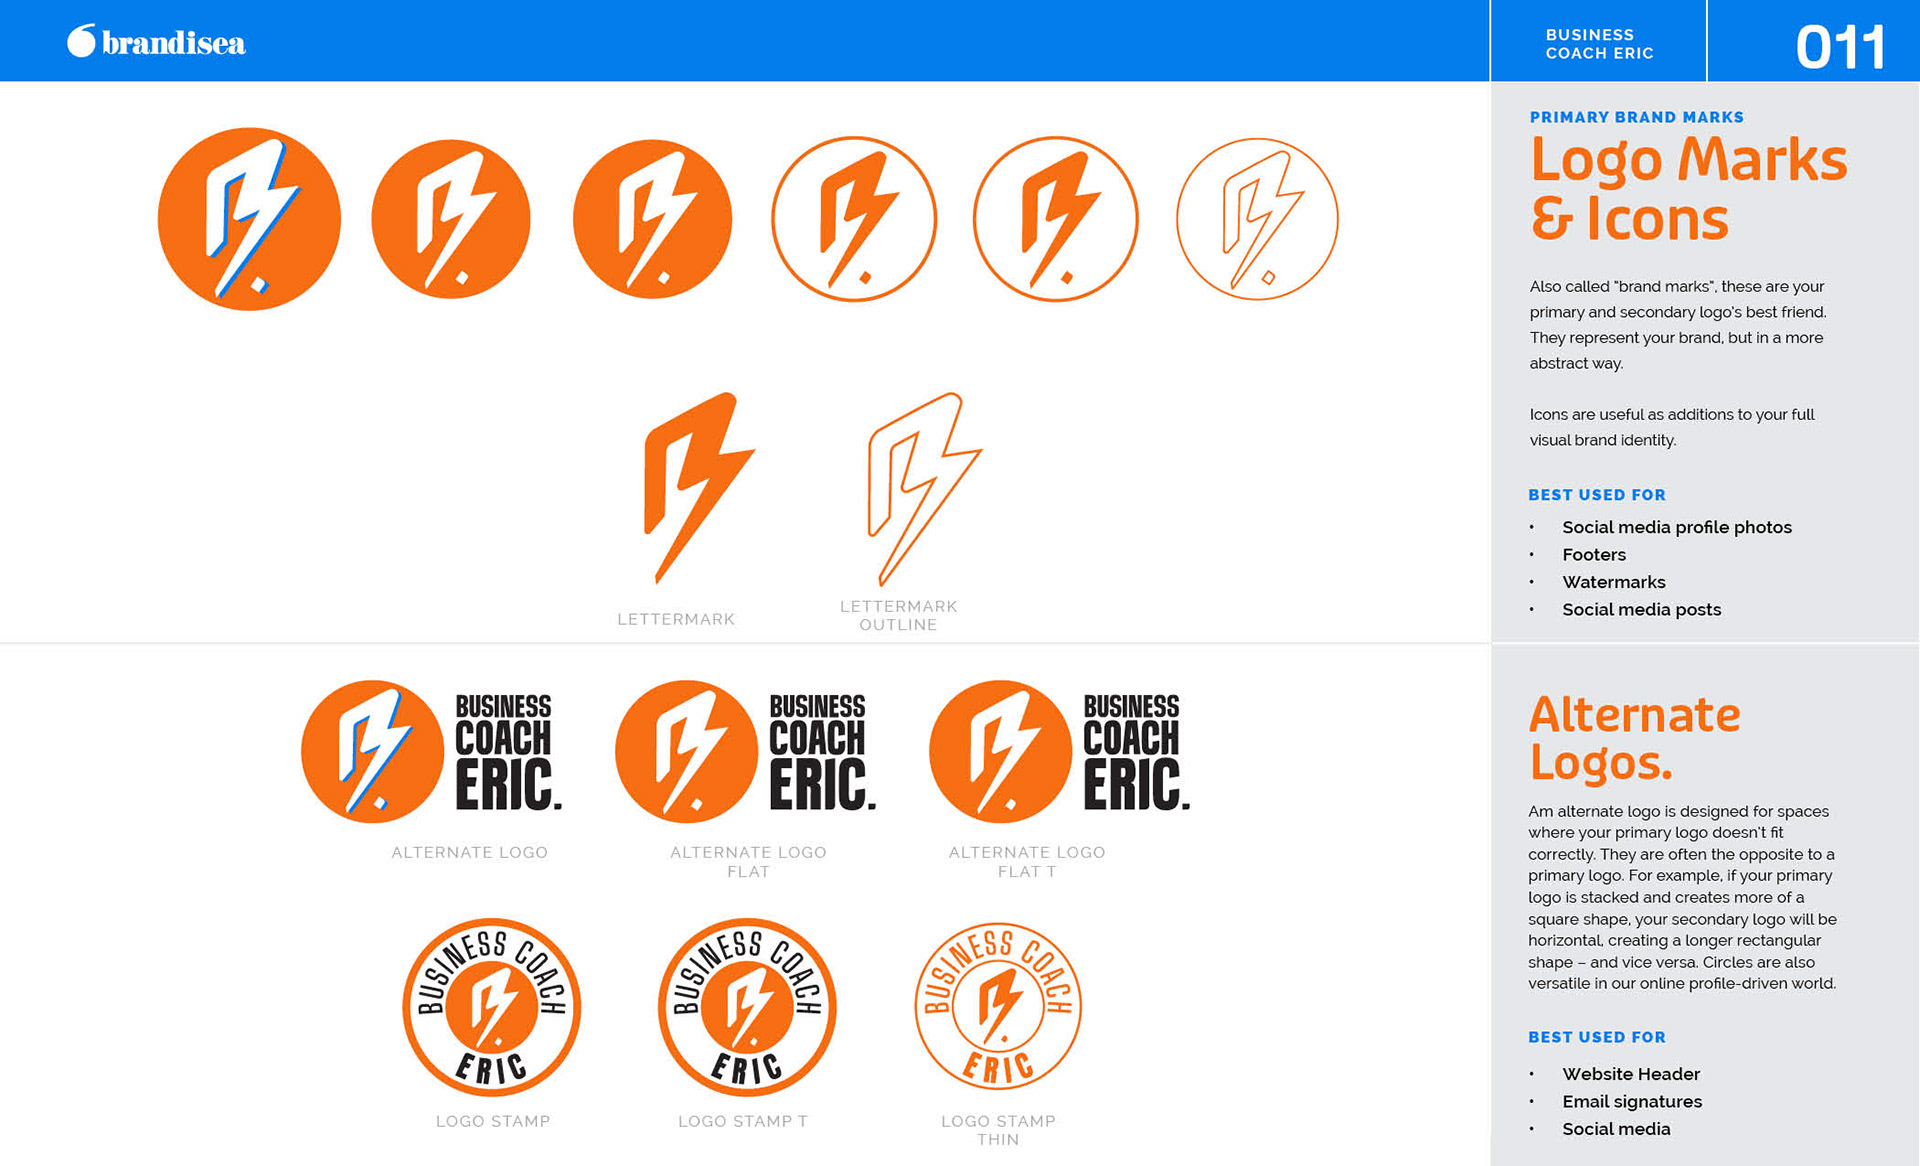Click the Watermarks bullet item
This screenshot has width=1920, height=1166.
(1613, 582)
